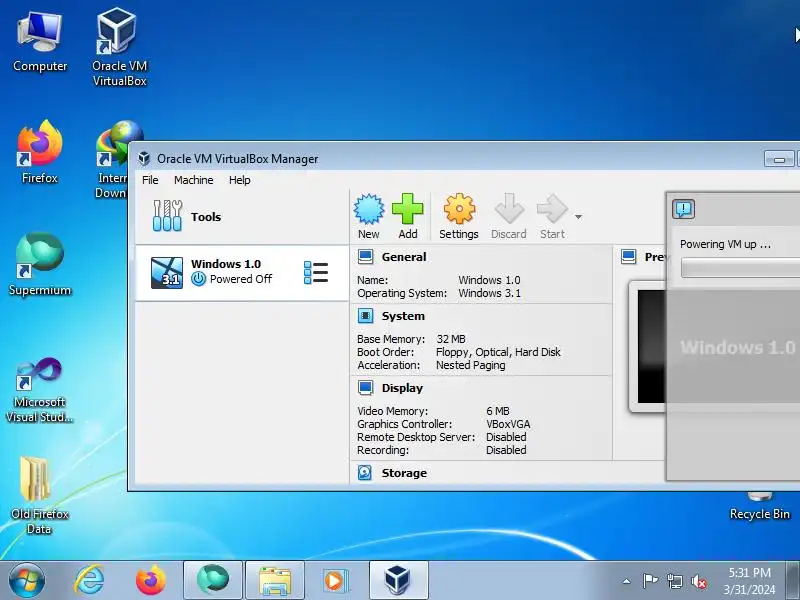
Task: Open the Machine menu
Action: tap(193, 180)
